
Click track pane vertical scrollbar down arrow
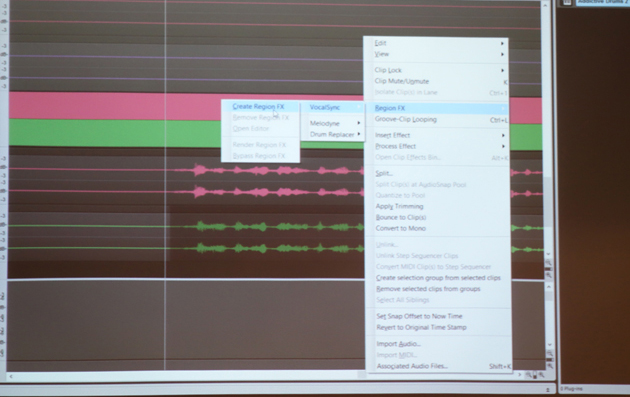coord(548,254)
